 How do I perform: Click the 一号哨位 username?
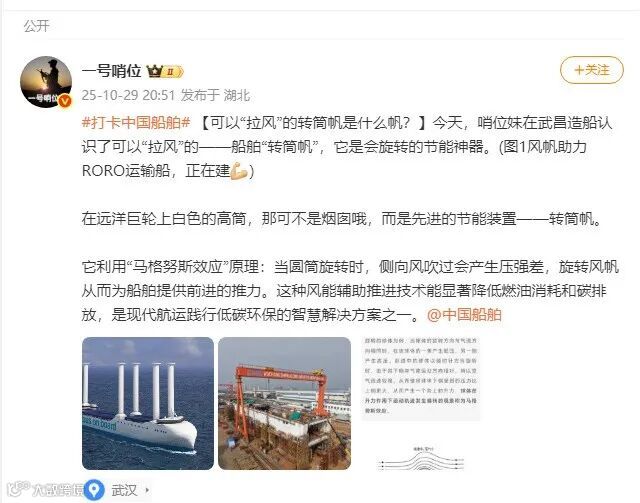[x=111, y=71]
